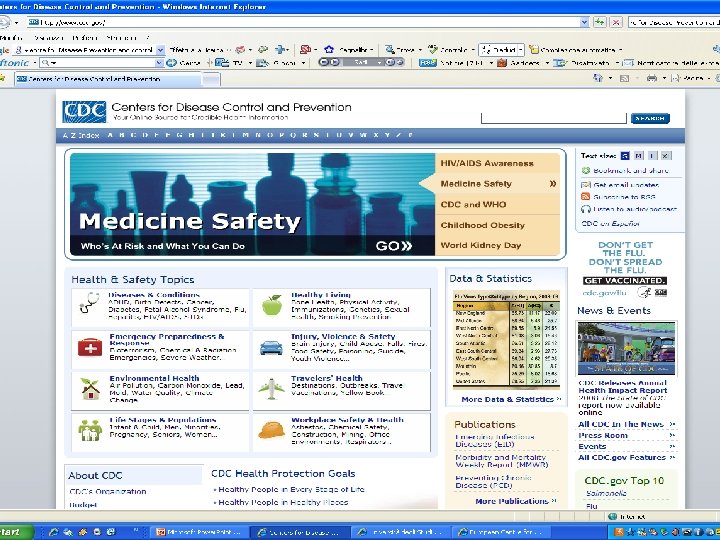This screenshot has height=540, width=720.
Task: Click the green apple icon for Healthy Living
Action: pyautogui.click(x=271, y=305)
